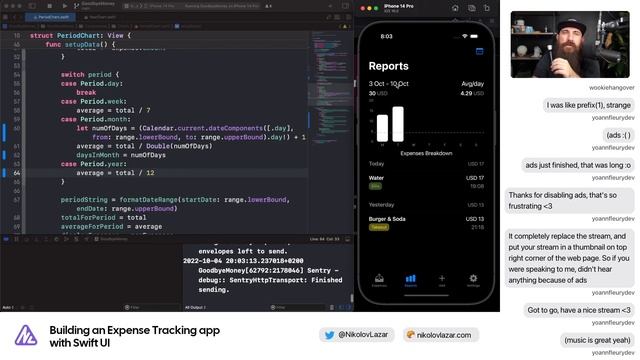Tap the Add plus tab icon
Viewport: 640px width, 360px height.
coord(442,280)
